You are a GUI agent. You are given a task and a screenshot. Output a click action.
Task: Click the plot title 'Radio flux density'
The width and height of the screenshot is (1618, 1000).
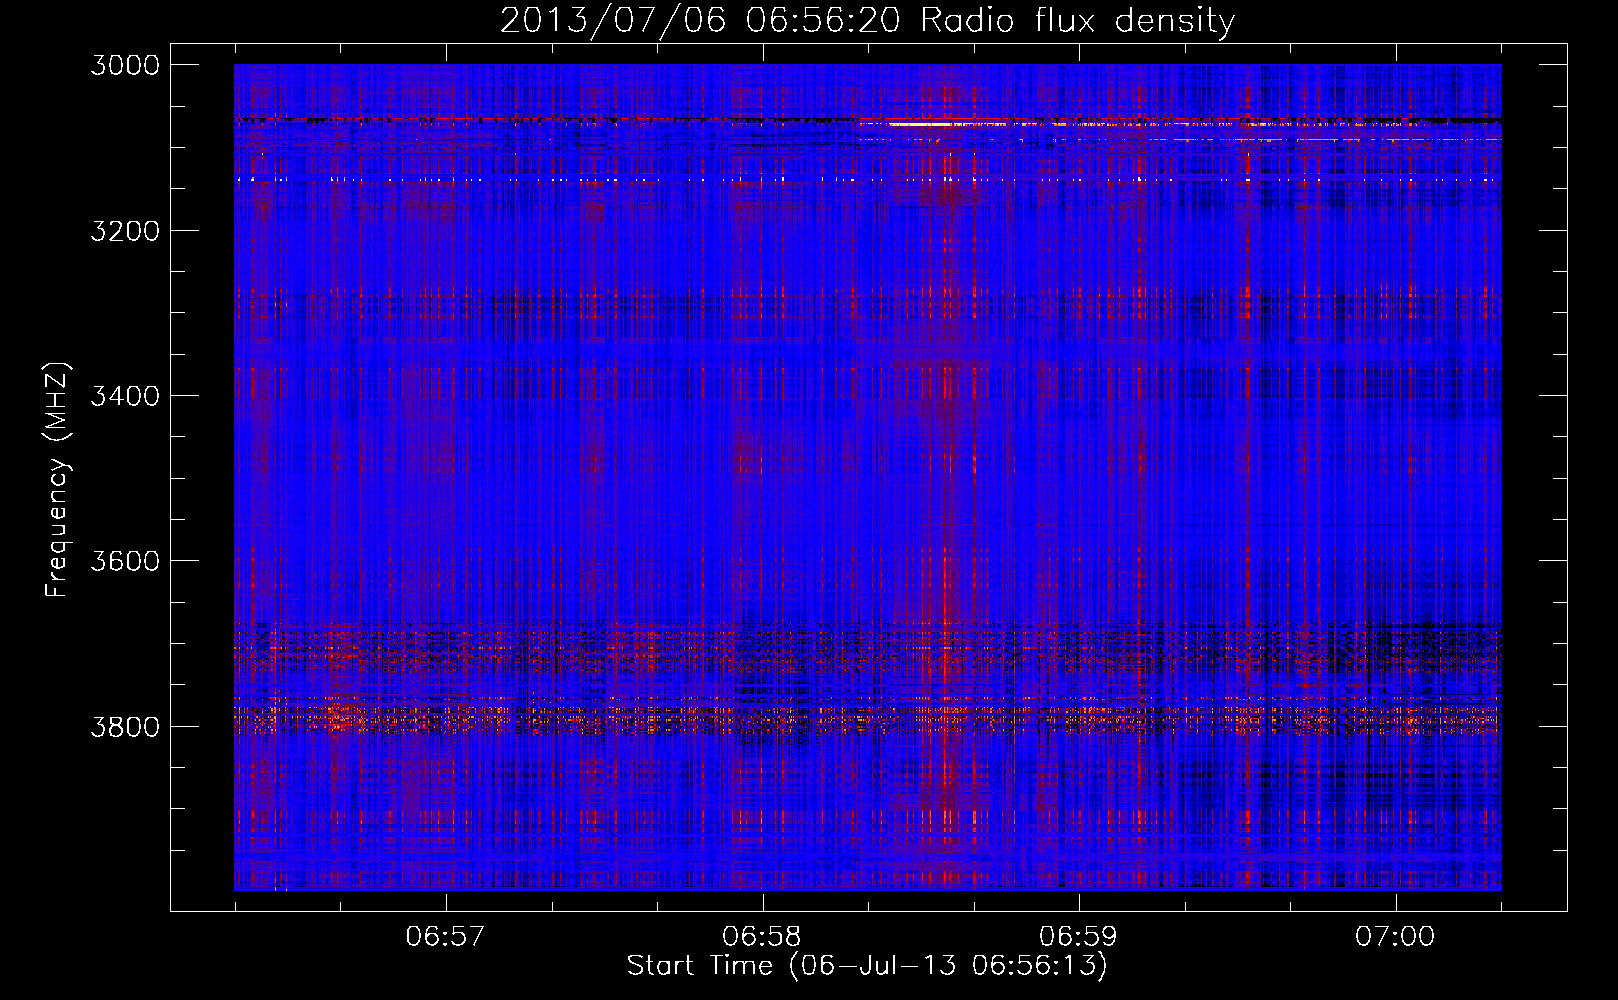(1077, 21)
